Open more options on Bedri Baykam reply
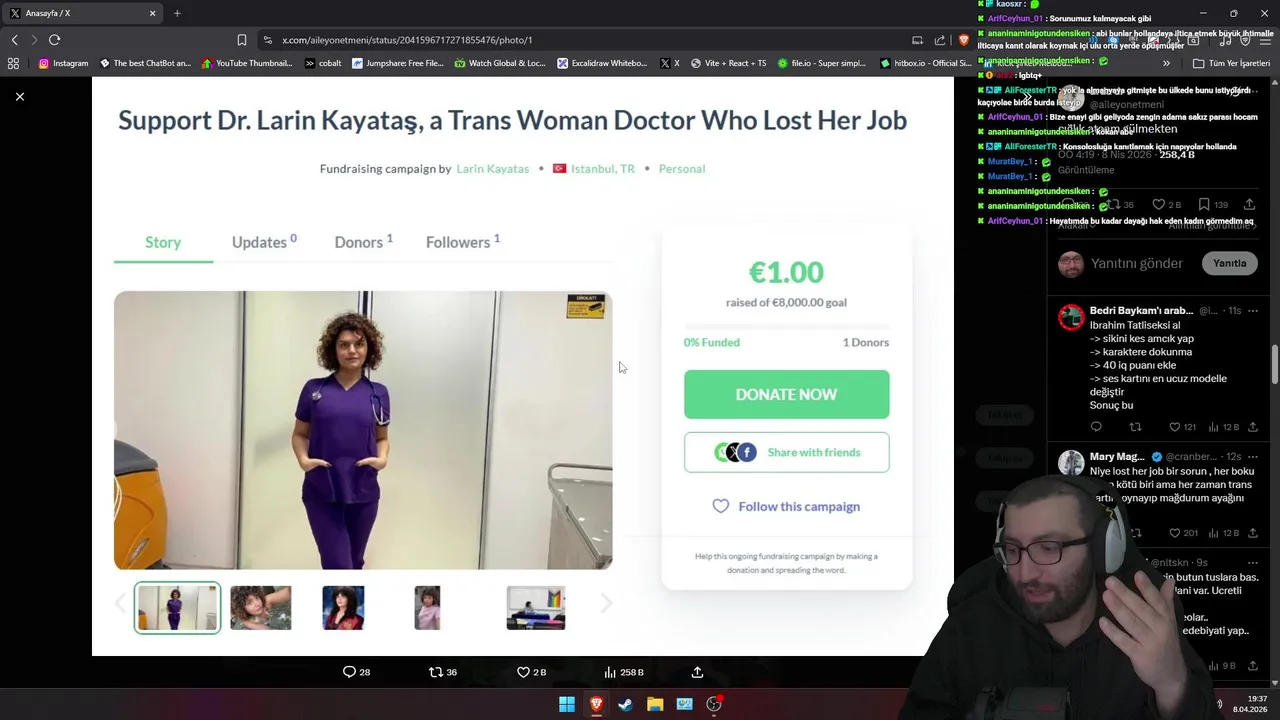 point(1252,311)
